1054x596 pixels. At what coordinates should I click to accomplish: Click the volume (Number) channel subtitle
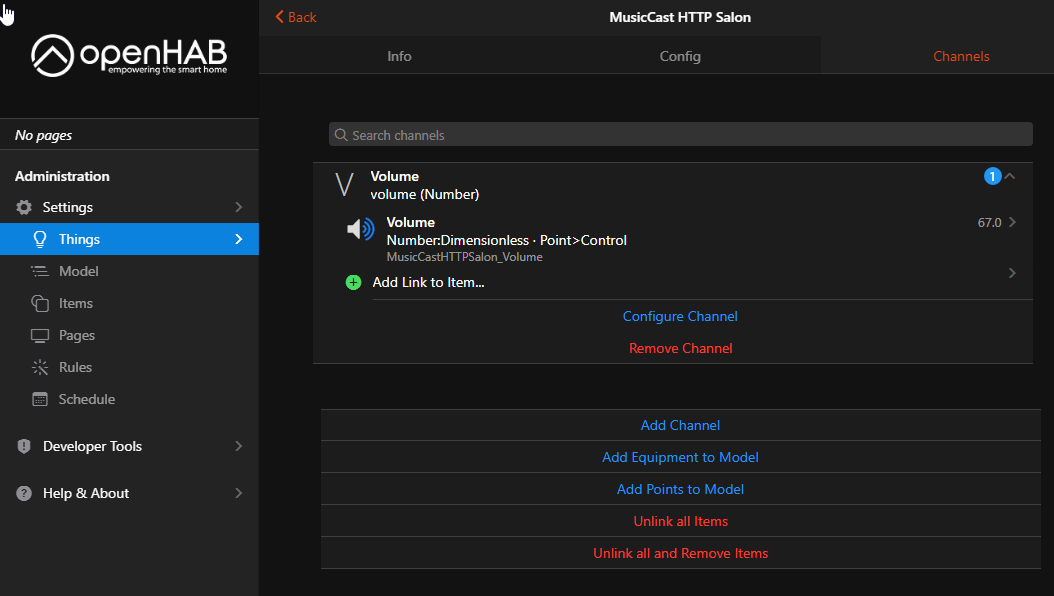425,194
